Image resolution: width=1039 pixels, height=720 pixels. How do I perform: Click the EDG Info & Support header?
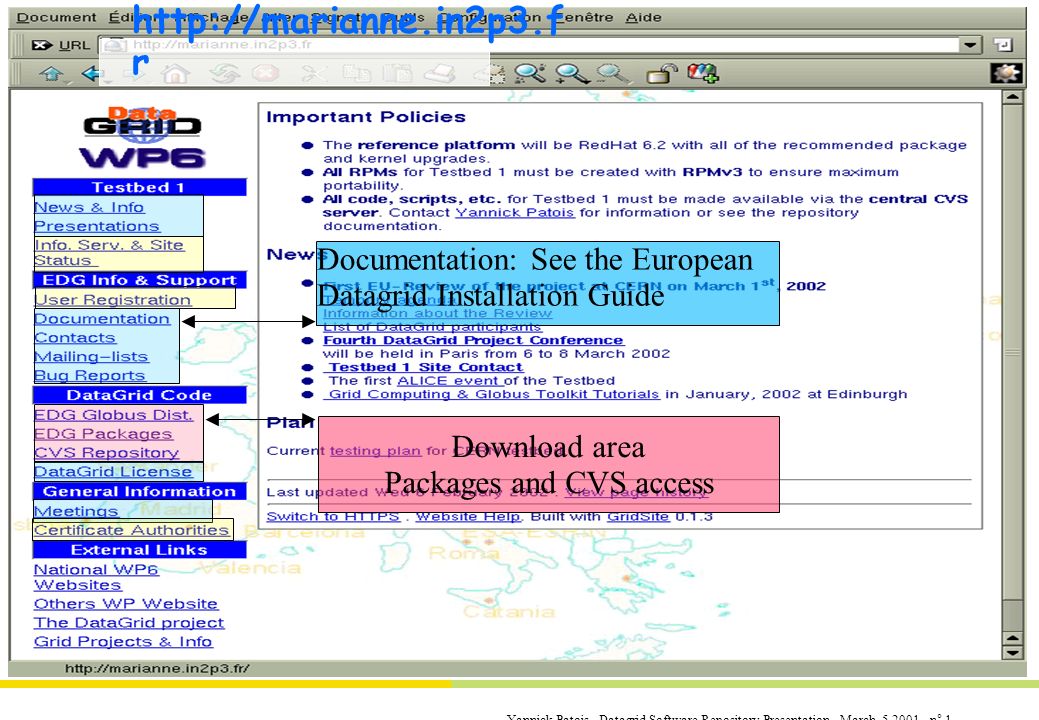tap(139, 280)
